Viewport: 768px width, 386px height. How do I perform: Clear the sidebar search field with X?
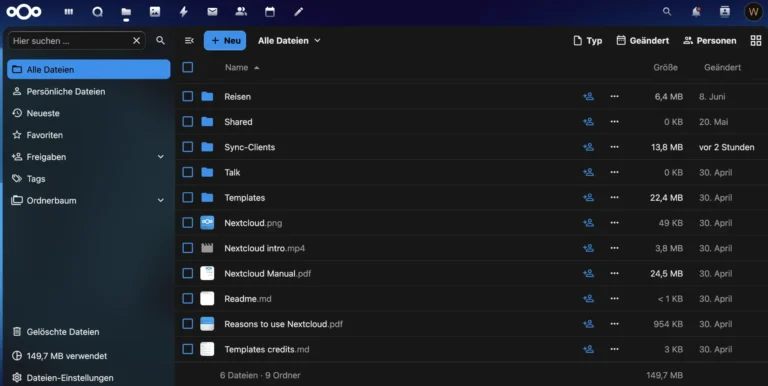point(137,41)
